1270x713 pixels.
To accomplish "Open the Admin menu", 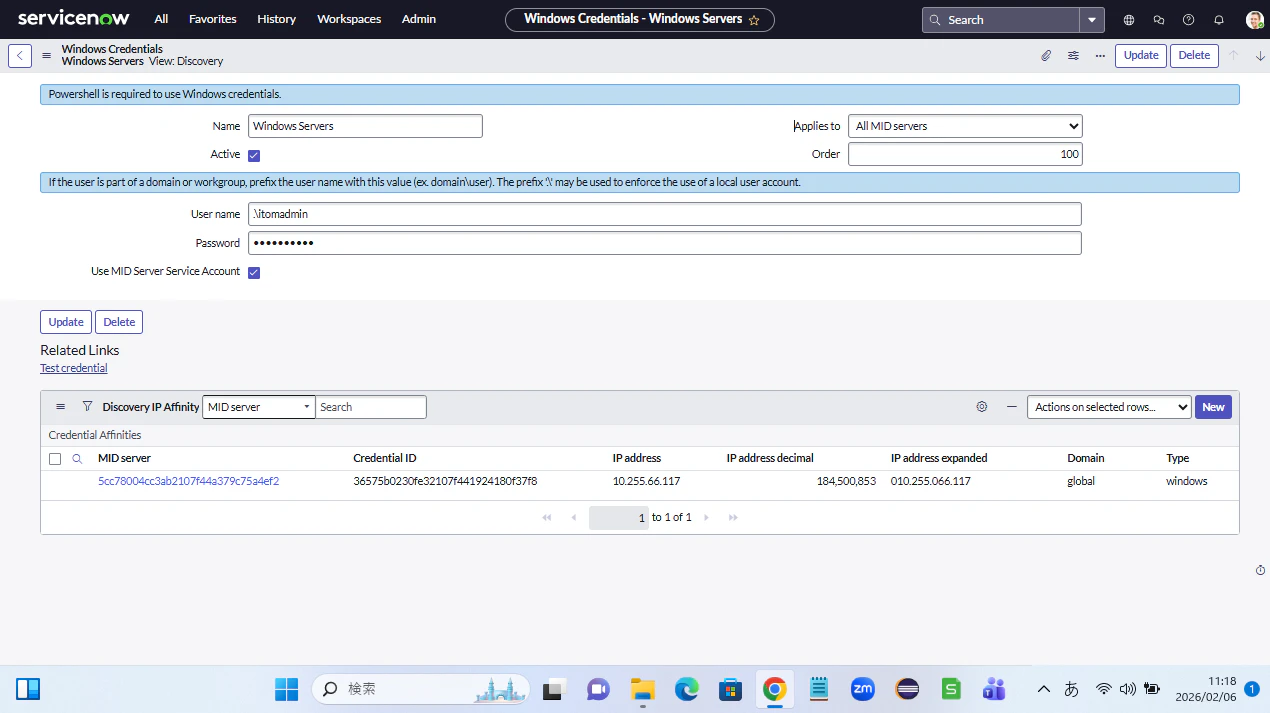I will (x=419, y=19).
